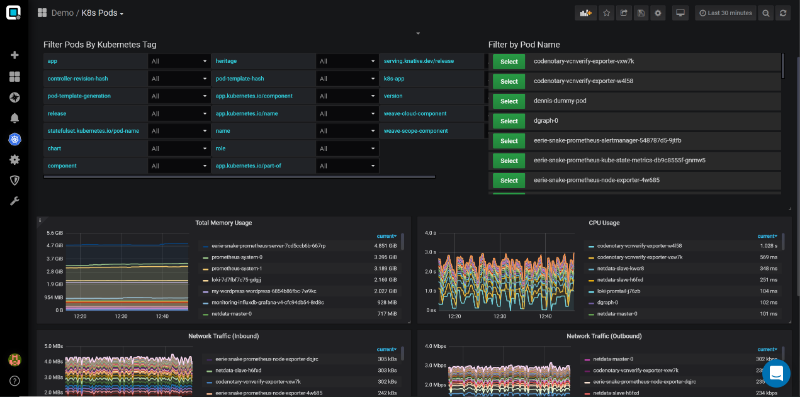800x397 pixels.
Task: Open the Last 30 minutes time picker
Action: pyautogui.click(x=725, y=13)
